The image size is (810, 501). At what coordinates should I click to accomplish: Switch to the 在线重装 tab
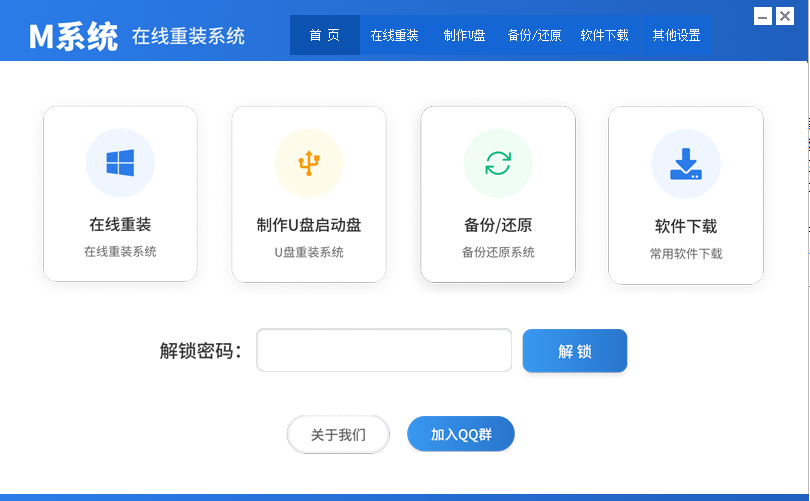pyautogui.click(x=394, y=35)
